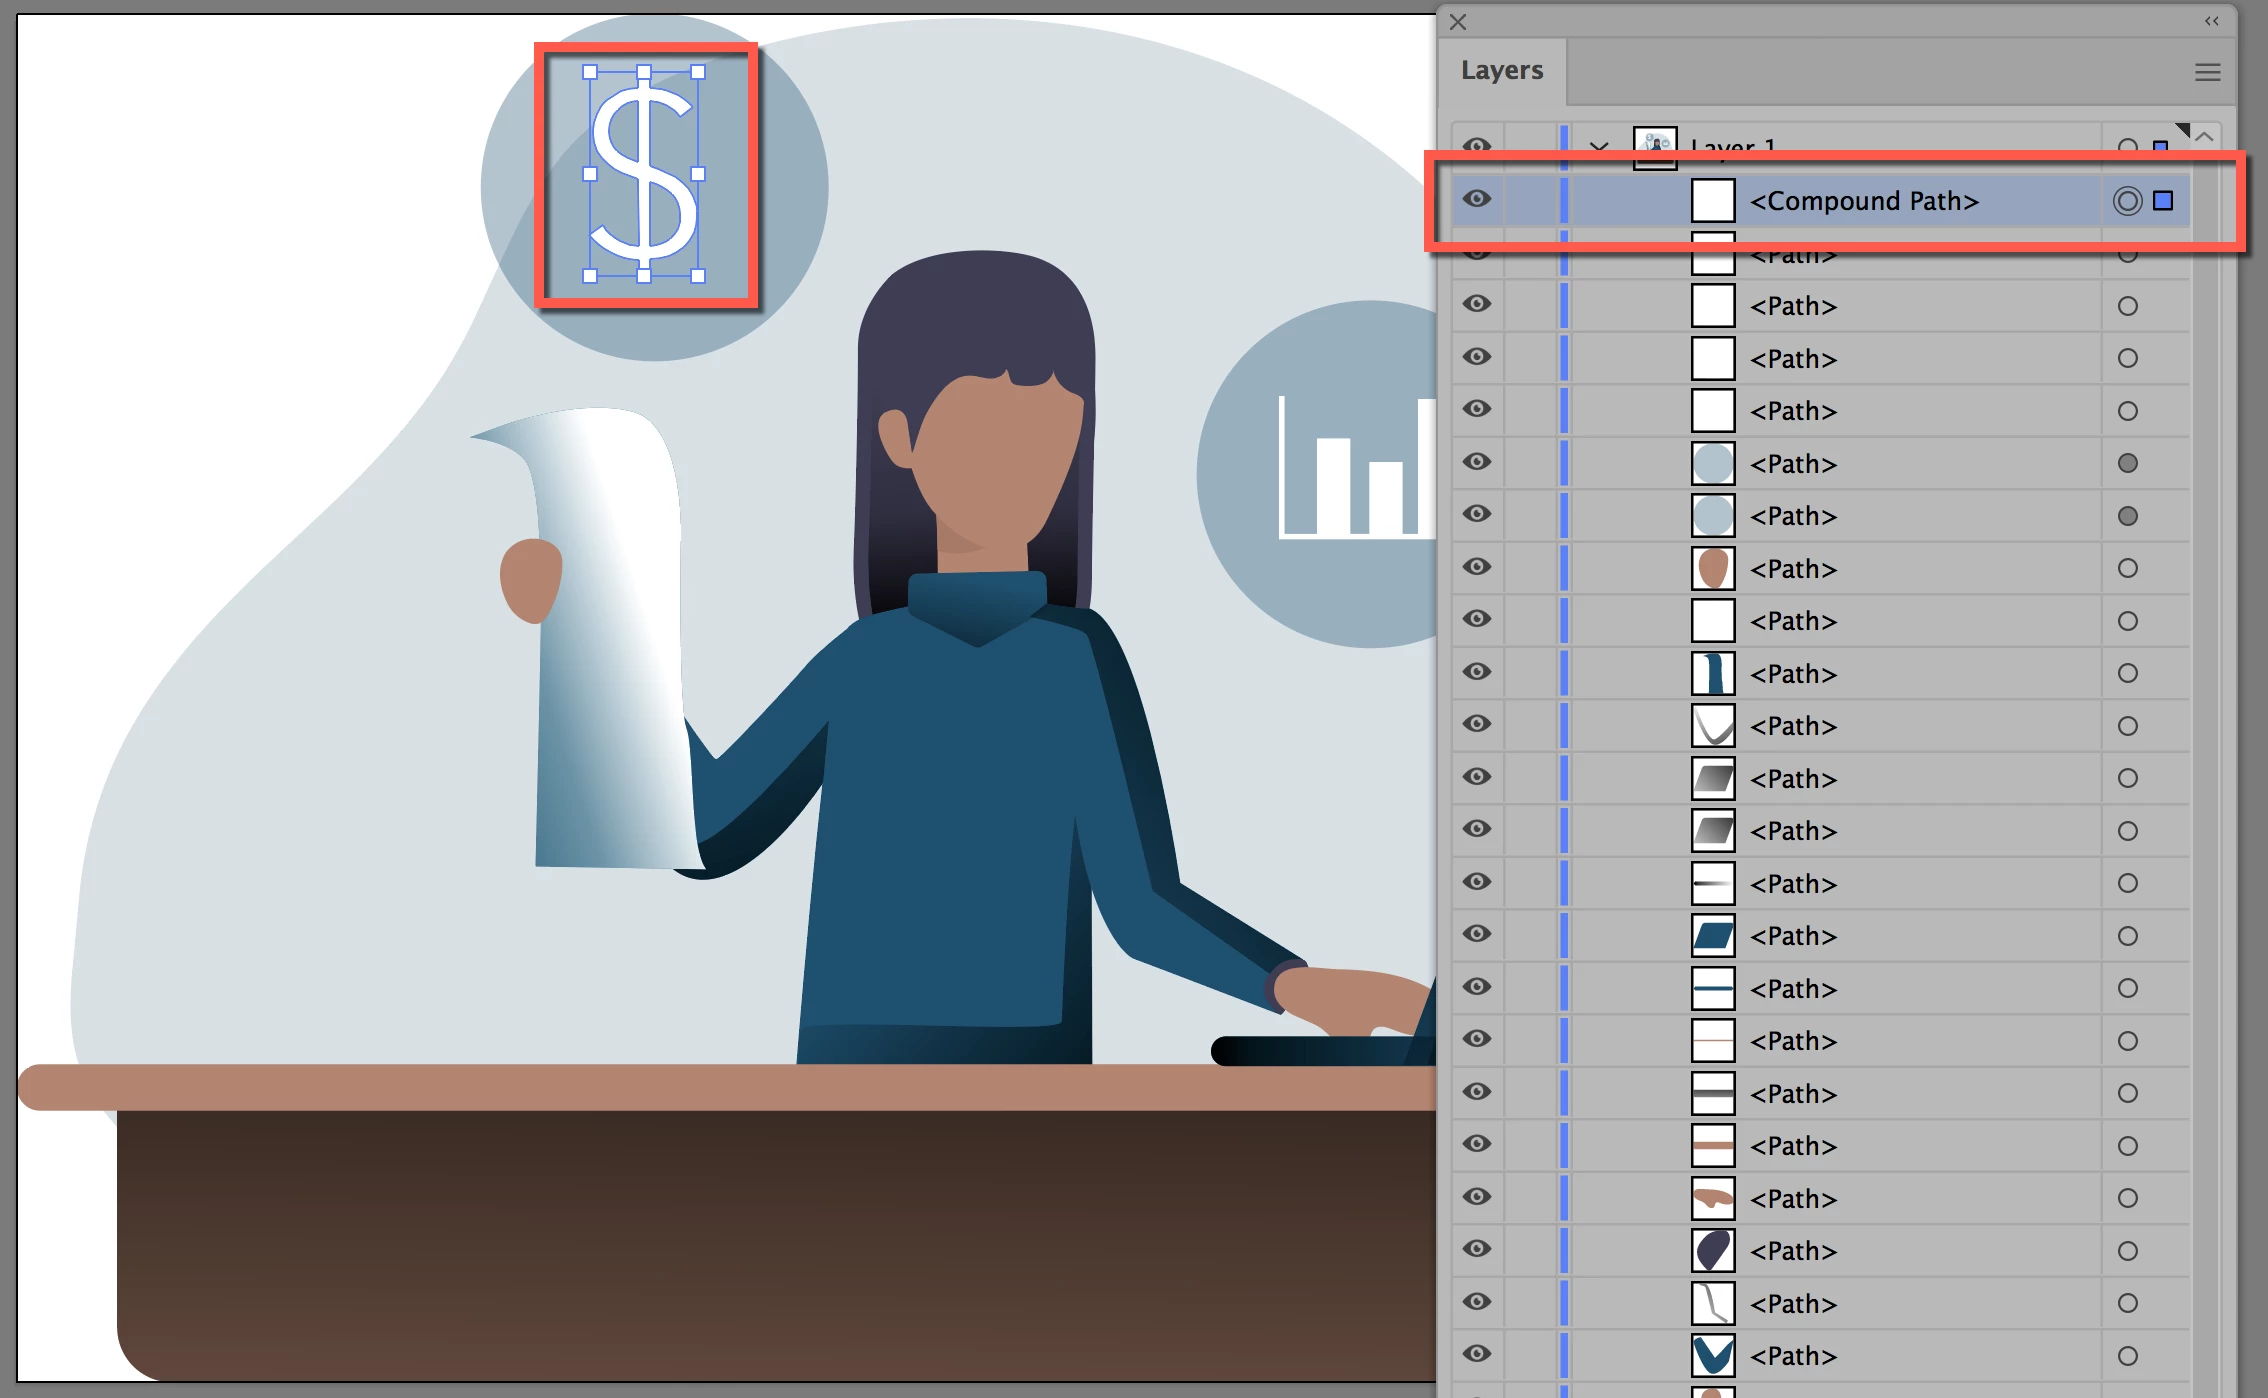
Task: Select the Layers tab
Action: coord(1501,70)
